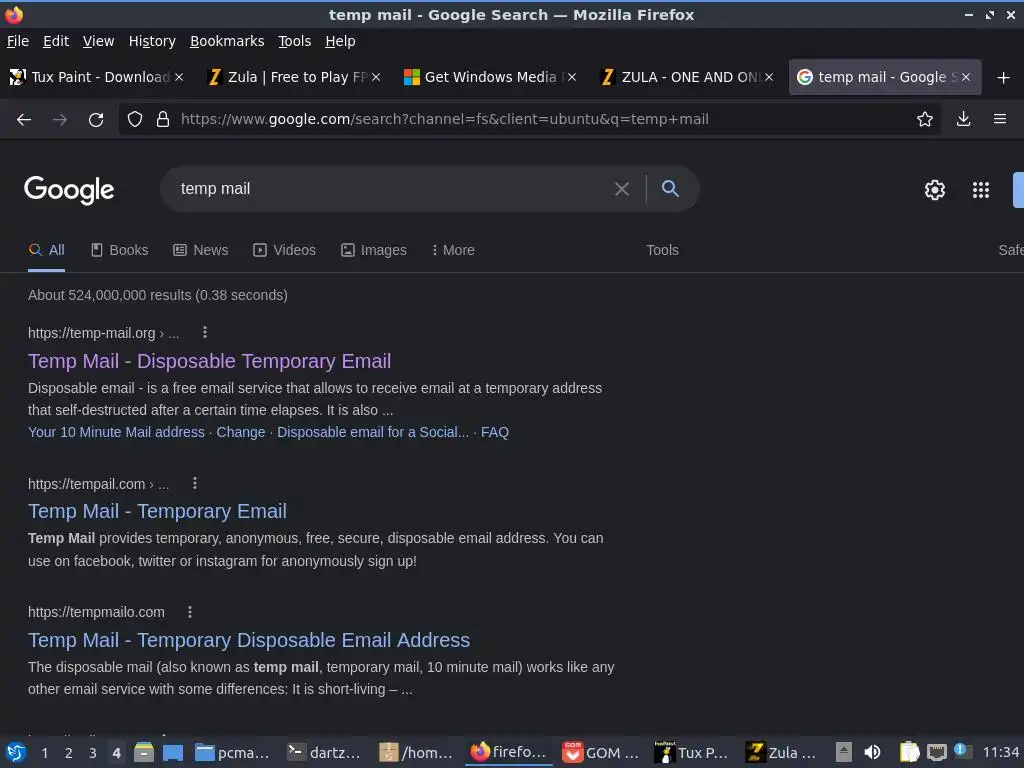The height and width of the screenshot is (768, 1024).
Task: Open the Firefox hamburger application menu
Action: [1000, 119]
